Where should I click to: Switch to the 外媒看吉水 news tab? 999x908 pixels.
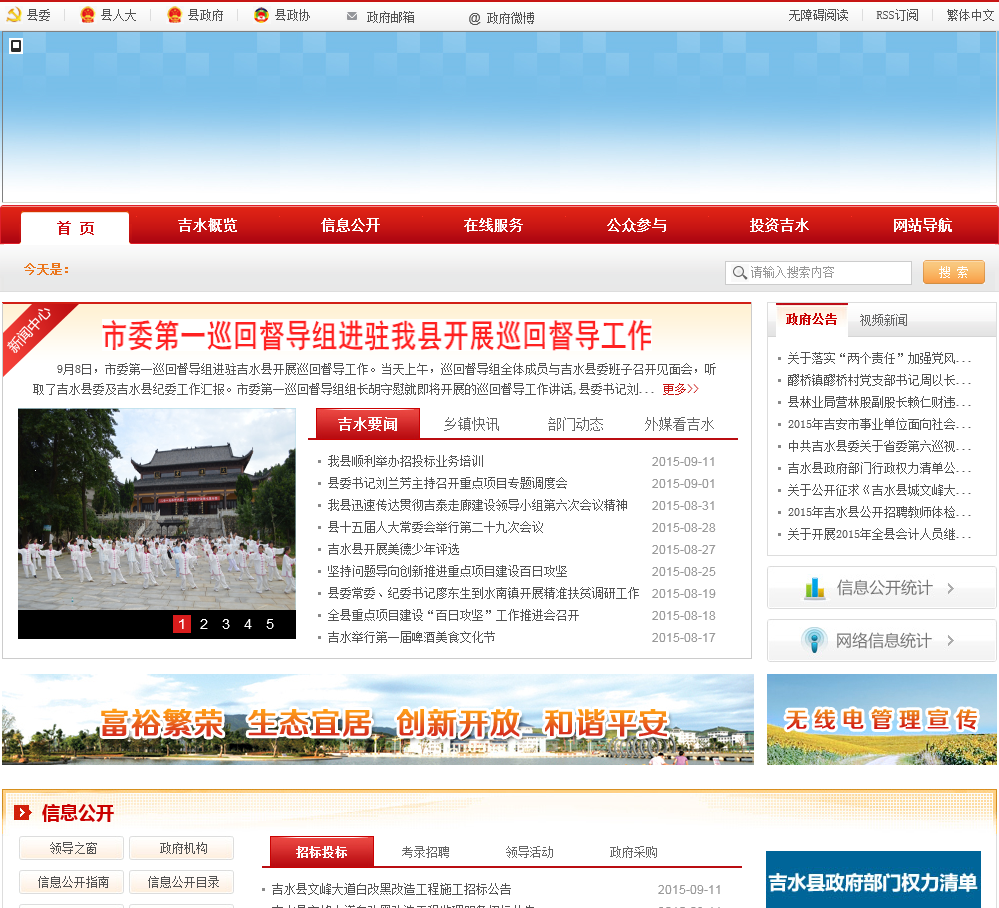click(x=679, y=424)
